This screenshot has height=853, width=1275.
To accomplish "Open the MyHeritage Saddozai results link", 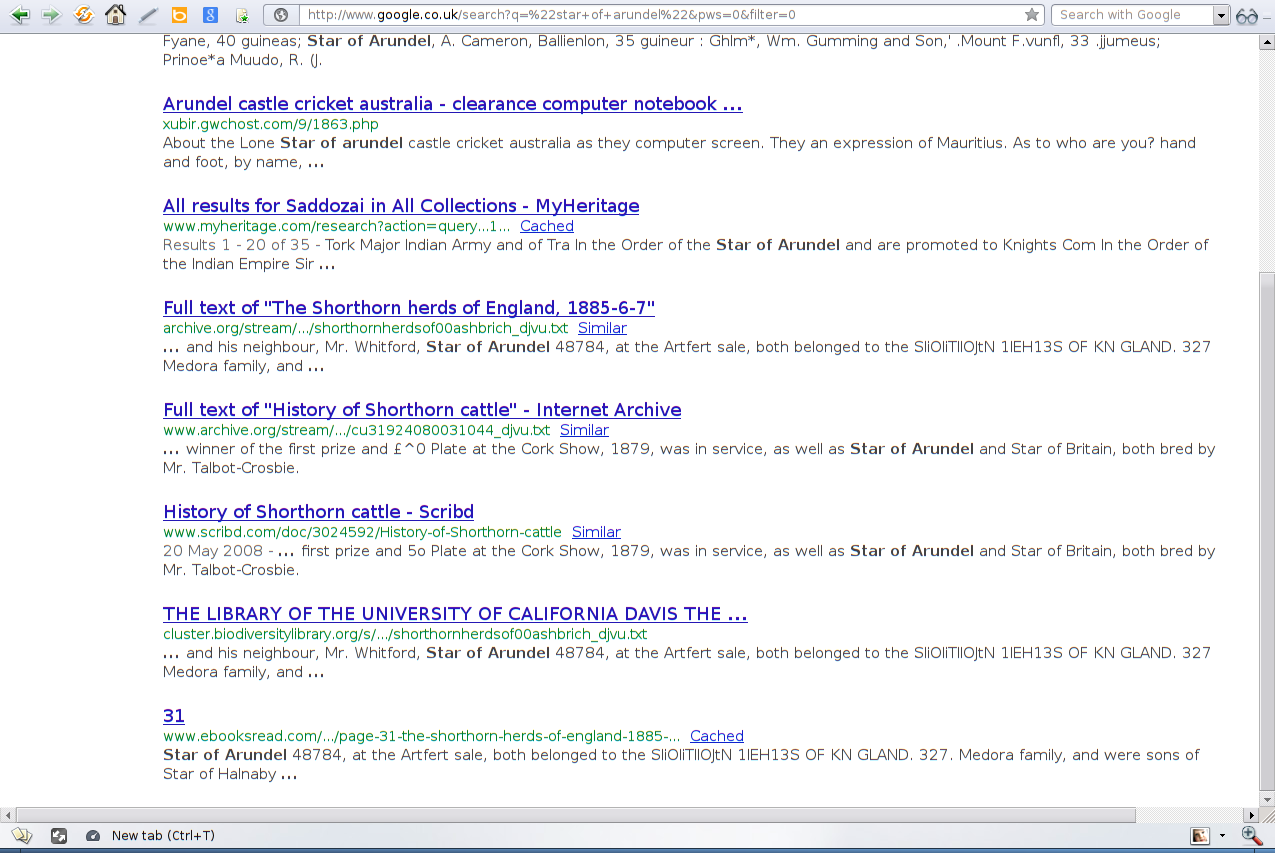I will click(400, 206).
